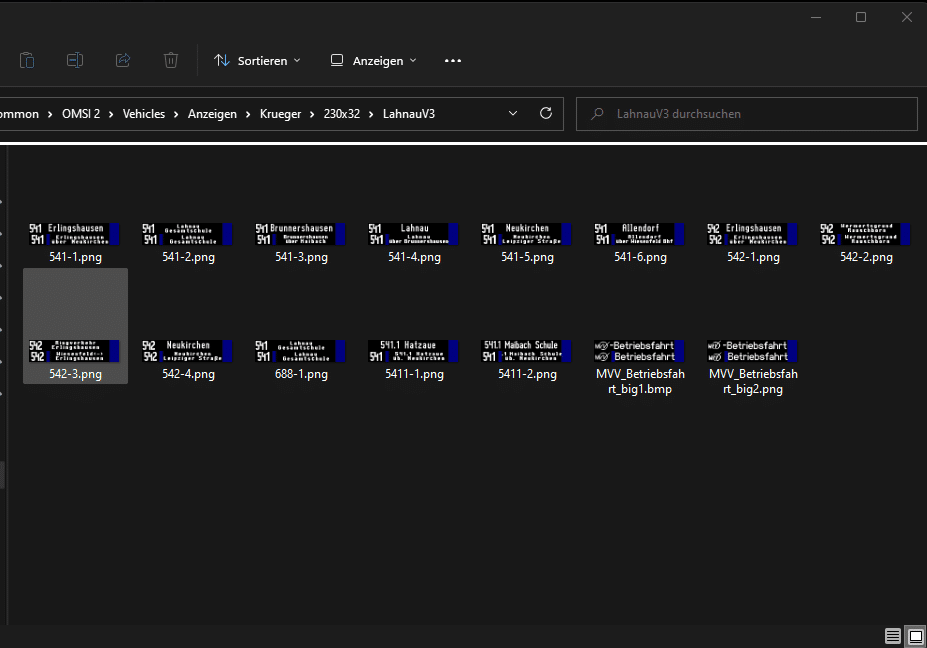
Task: Open the three-dot more options menu
Action: click(453, 61)
